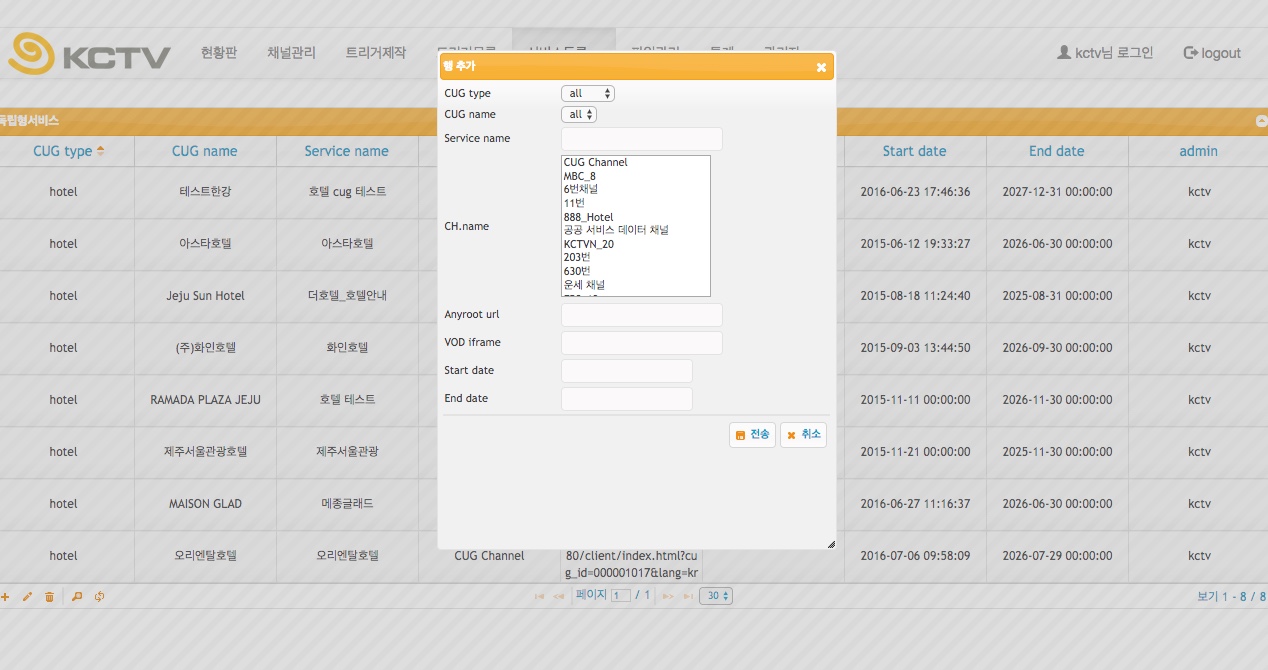
Task: Click the Service name input field
Action: (642, 139)
